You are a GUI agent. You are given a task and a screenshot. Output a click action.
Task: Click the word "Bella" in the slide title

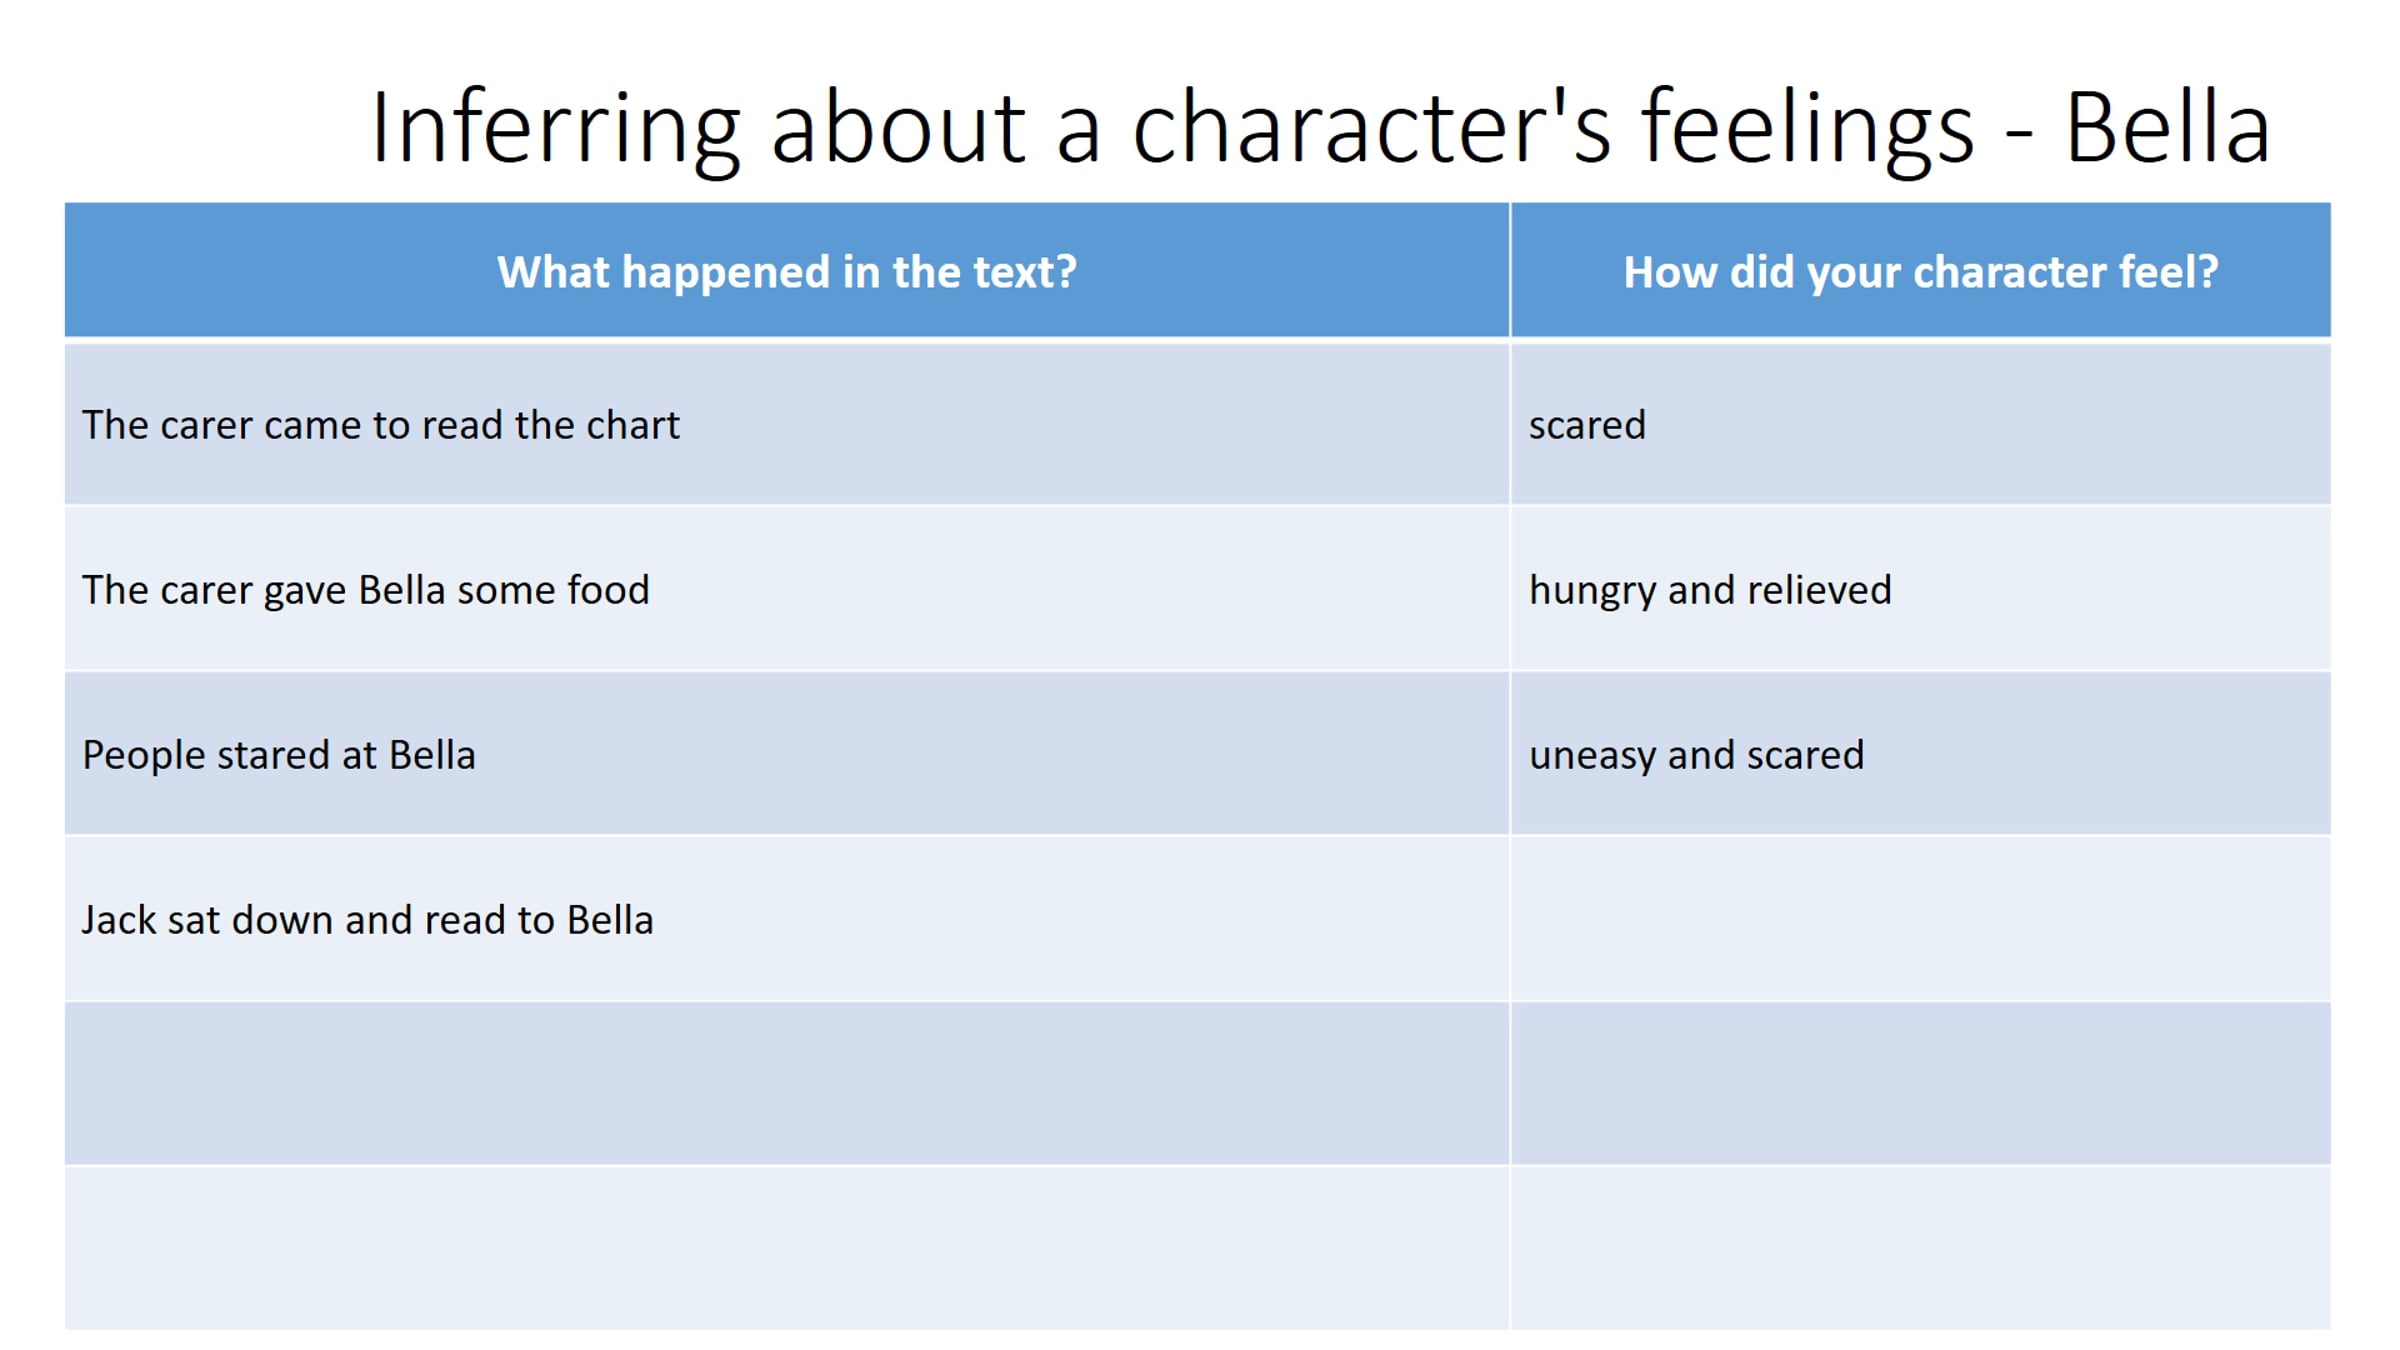[2167, 128]
